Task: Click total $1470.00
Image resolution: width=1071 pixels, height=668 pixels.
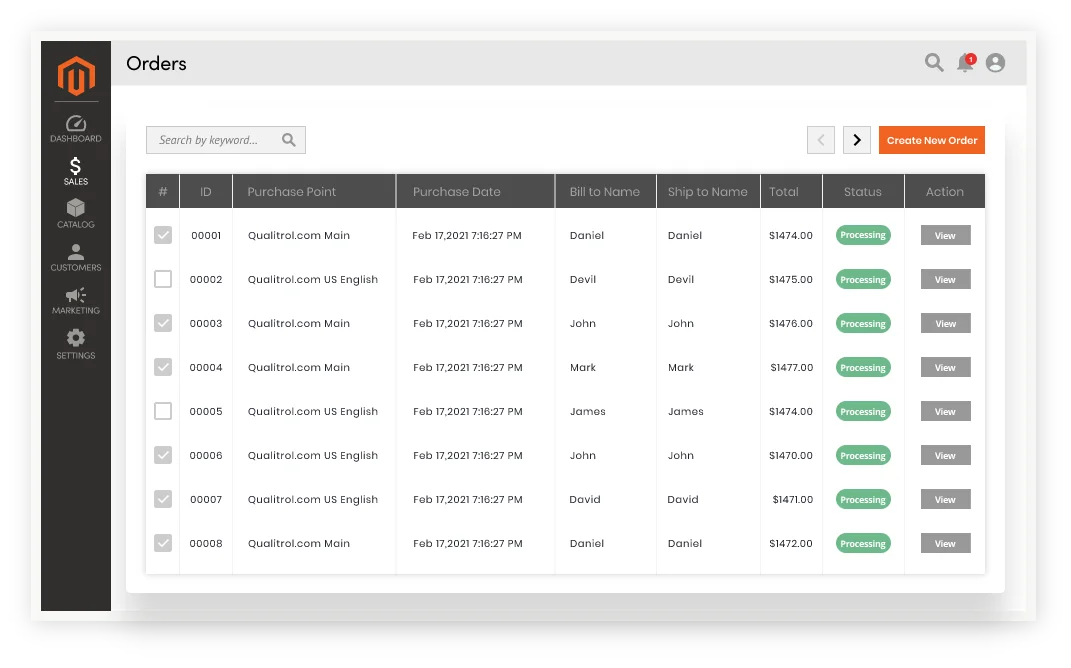Action: (x=791, y=456)
